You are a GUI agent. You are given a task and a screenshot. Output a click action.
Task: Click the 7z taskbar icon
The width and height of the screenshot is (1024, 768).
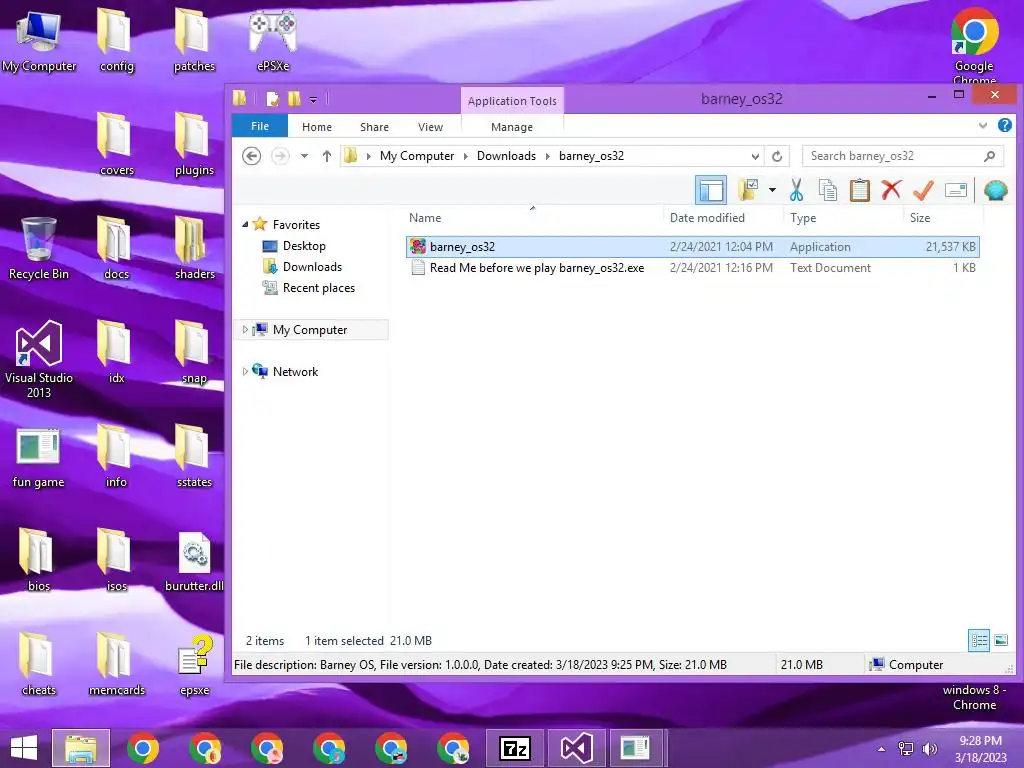[515, 748]
